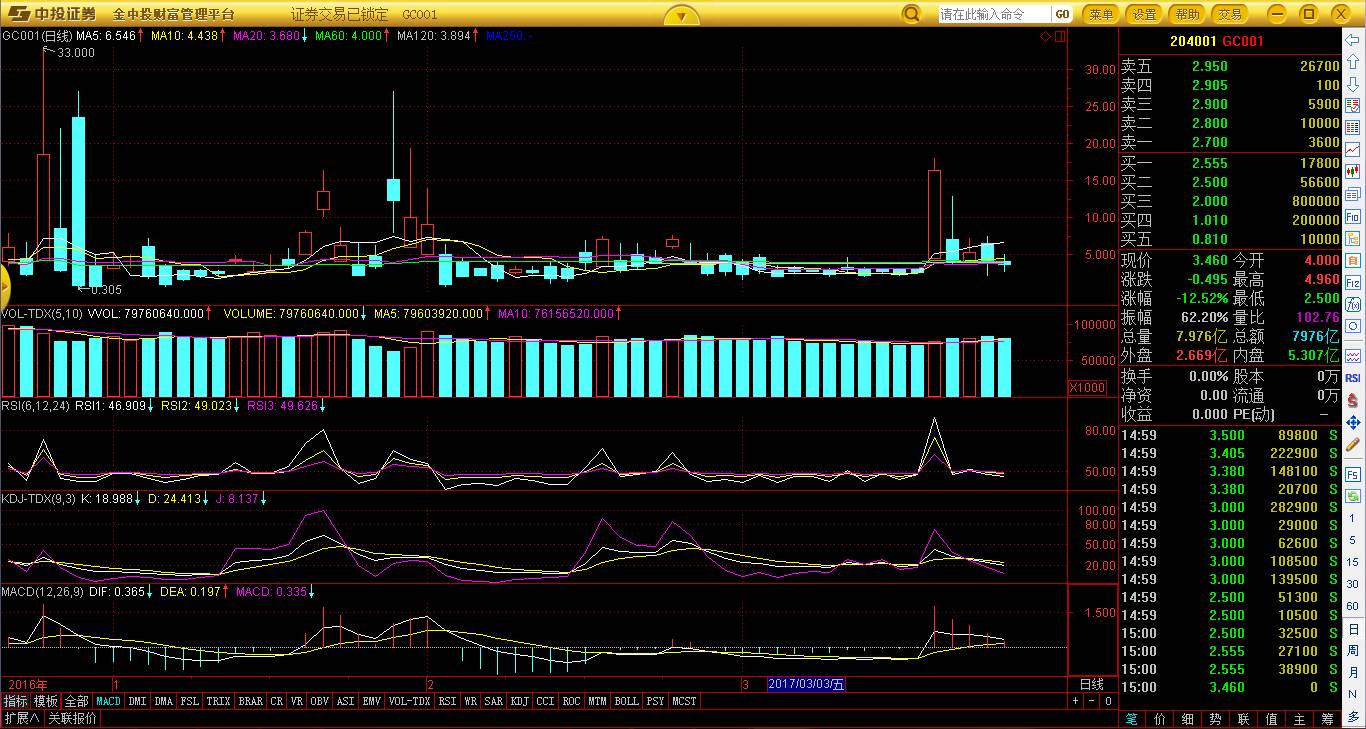Switch to the 笔 tick tab
1366x729 pixels.
point(1131,718)
